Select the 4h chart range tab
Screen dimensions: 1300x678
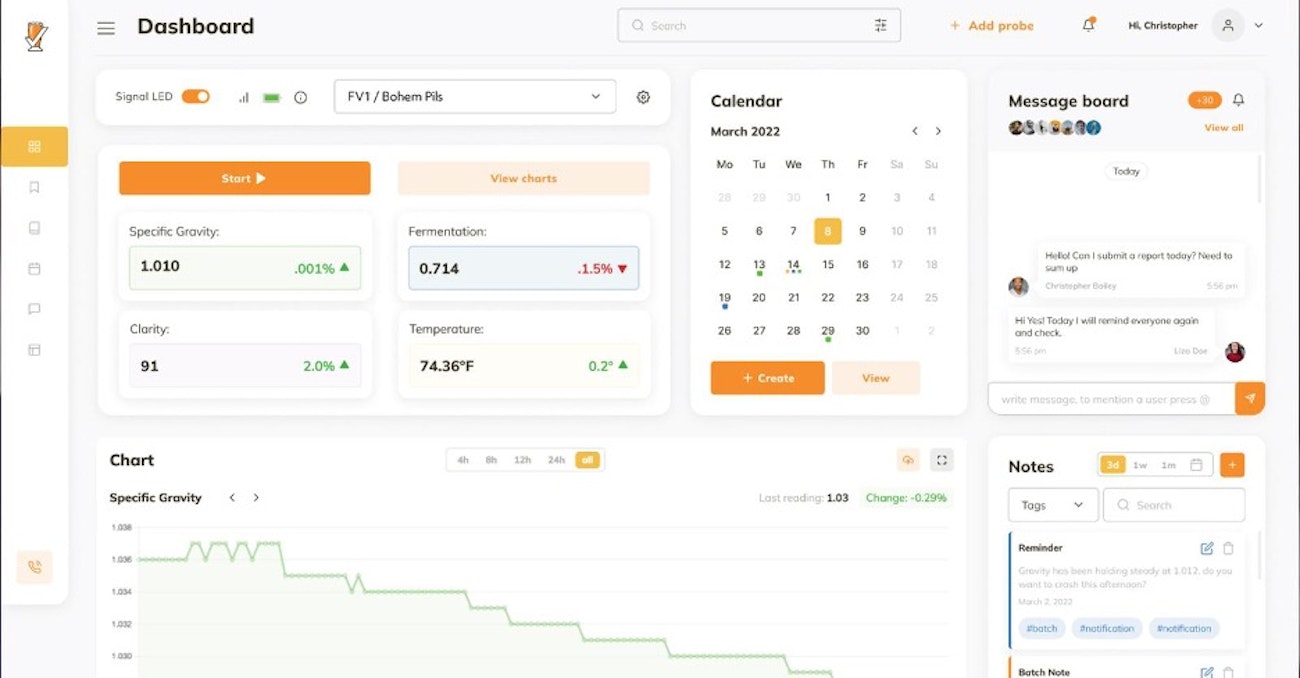pyautogui.click(x=463, y=460)
